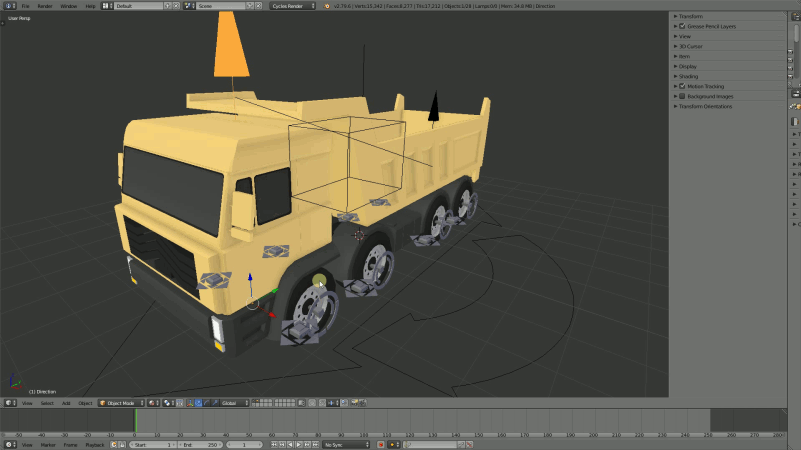Viewport: 801px width, 450px height.
Task: Click the current frame field
Action: [x=244, y=445]
